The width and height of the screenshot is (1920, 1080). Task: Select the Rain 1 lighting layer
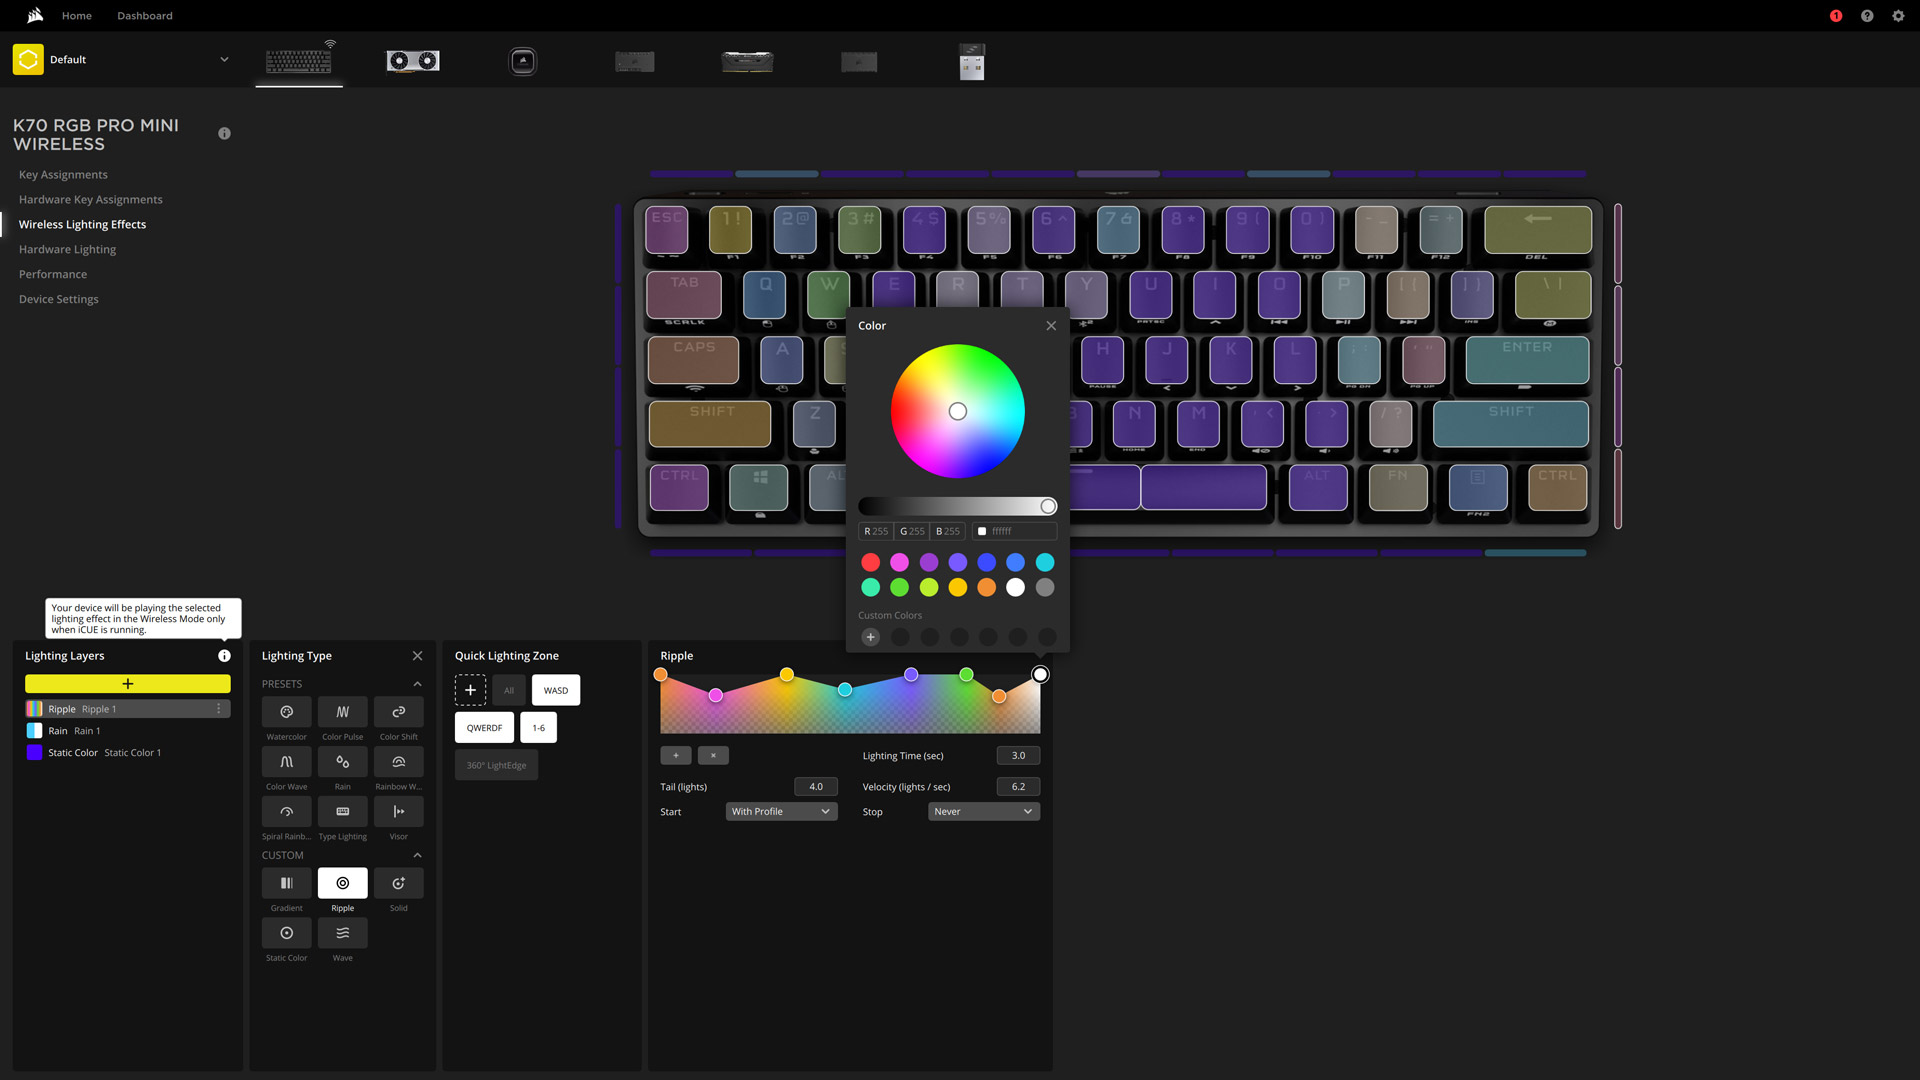tap(128, 731)
